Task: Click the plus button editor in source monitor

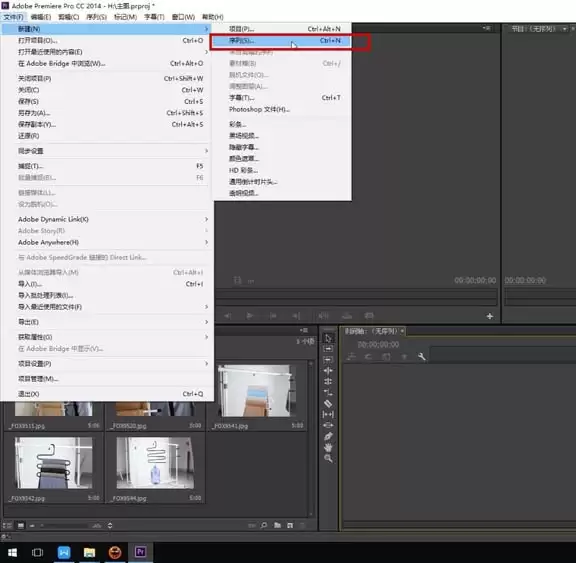Action: (x=490, y=316)
